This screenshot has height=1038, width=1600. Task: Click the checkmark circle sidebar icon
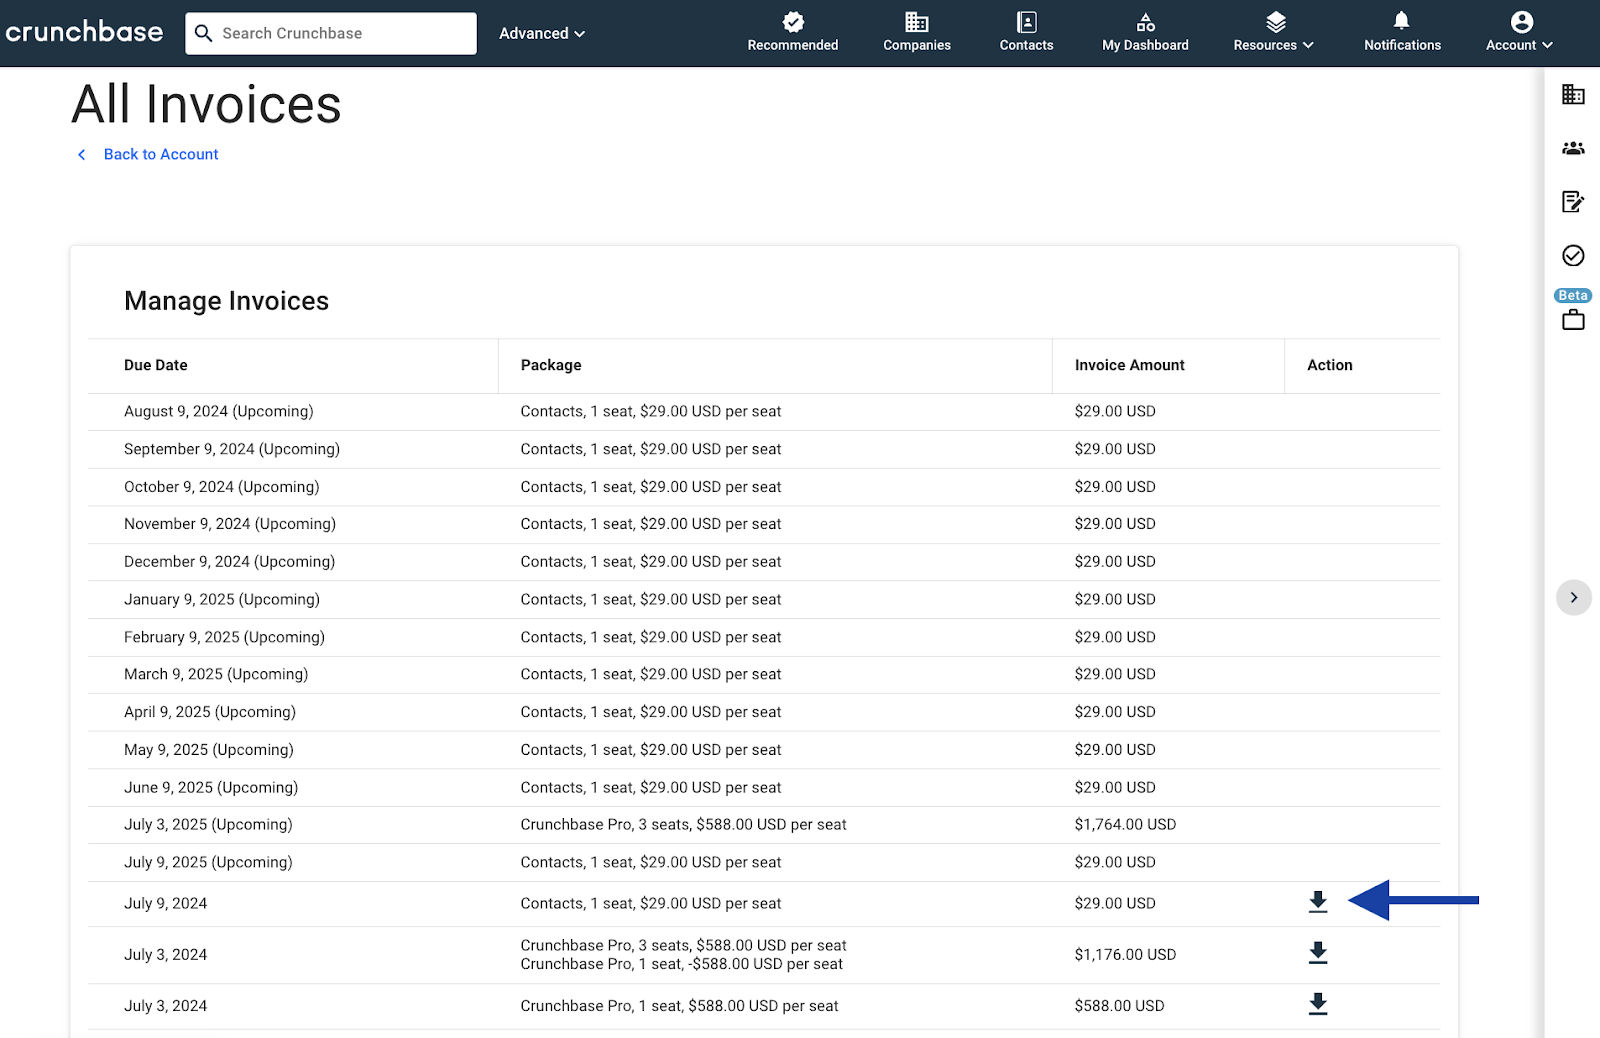(1572, 255)
